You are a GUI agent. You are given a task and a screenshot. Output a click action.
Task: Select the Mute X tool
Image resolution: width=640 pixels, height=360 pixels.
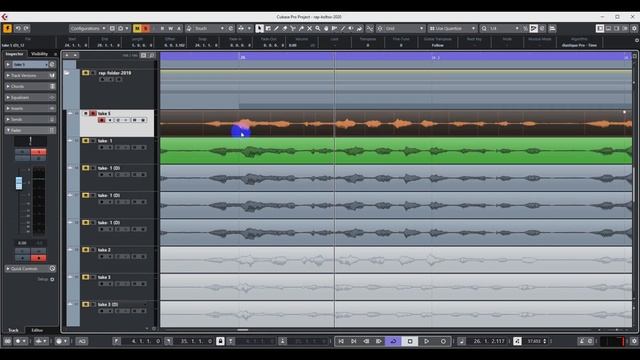pos(309,28)
